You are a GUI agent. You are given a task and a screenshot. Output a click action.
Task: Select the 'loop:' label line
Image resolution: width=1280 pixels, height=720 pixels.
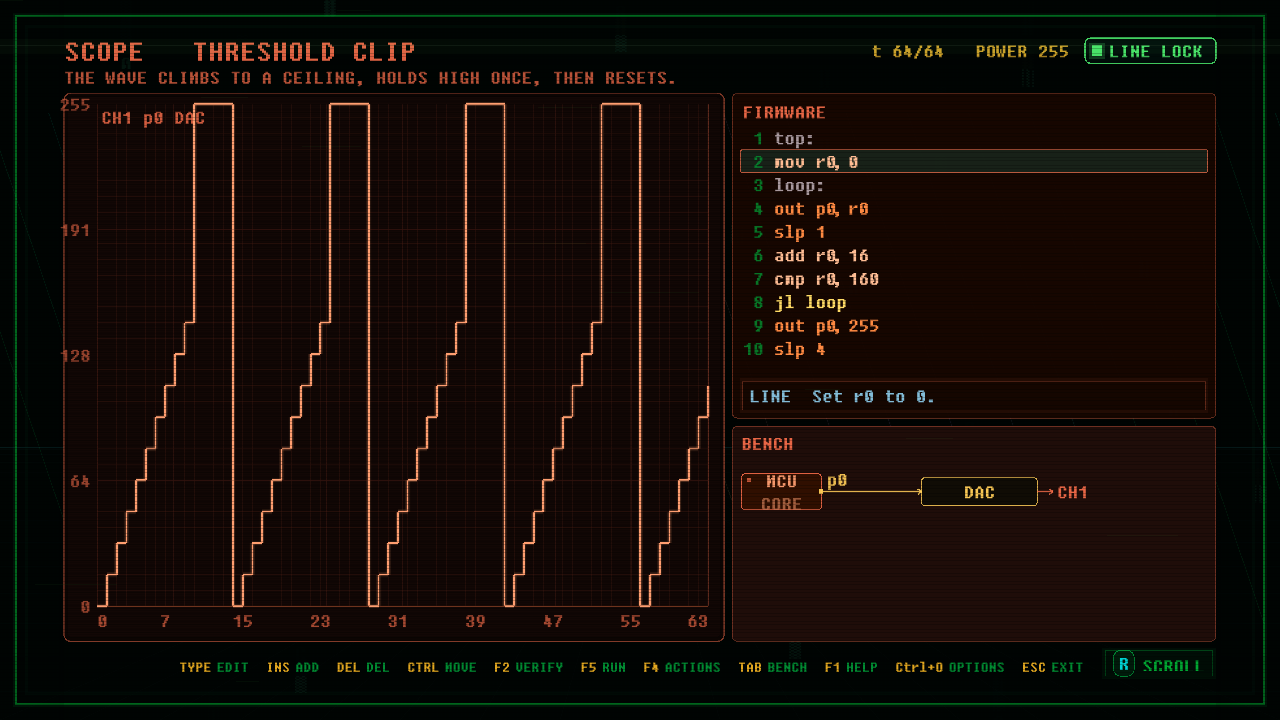[x=974, y=186]
